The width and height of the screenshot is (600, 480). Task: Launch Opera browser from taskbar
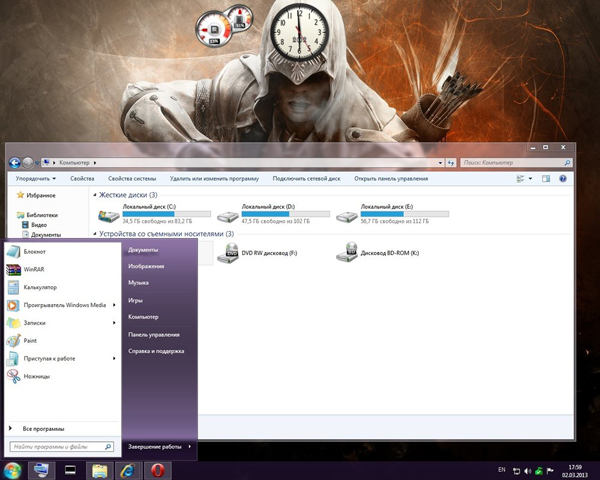point(158,471)
